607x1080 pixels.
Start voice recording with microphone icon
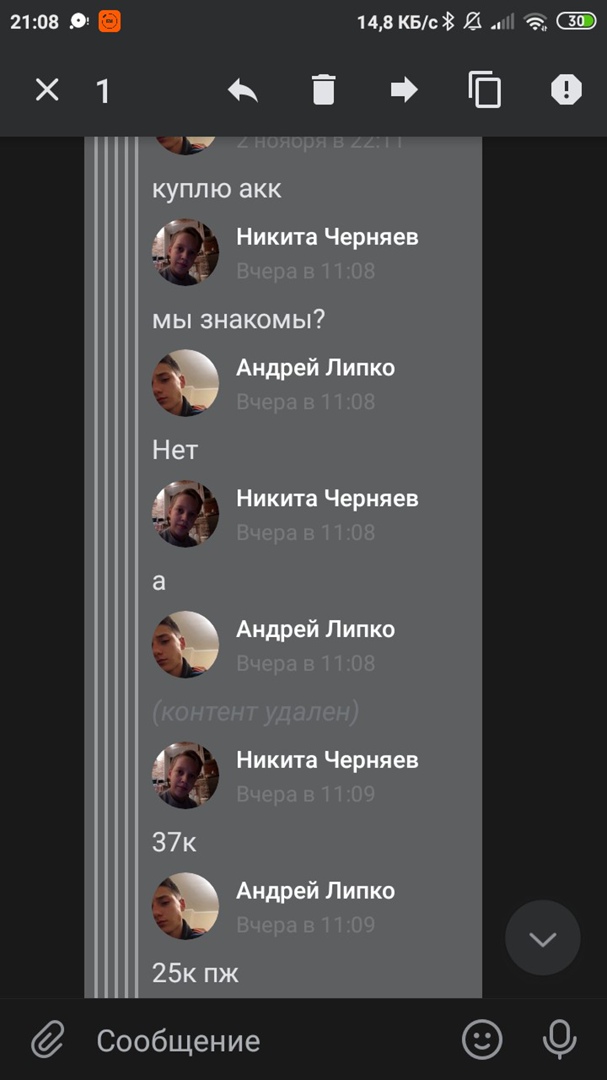click(559, 1039)
